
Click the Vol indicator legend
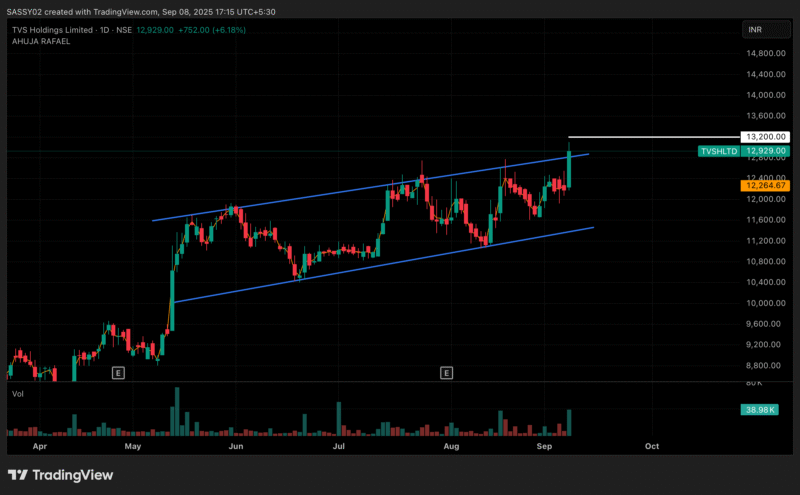tap(17, 394)
